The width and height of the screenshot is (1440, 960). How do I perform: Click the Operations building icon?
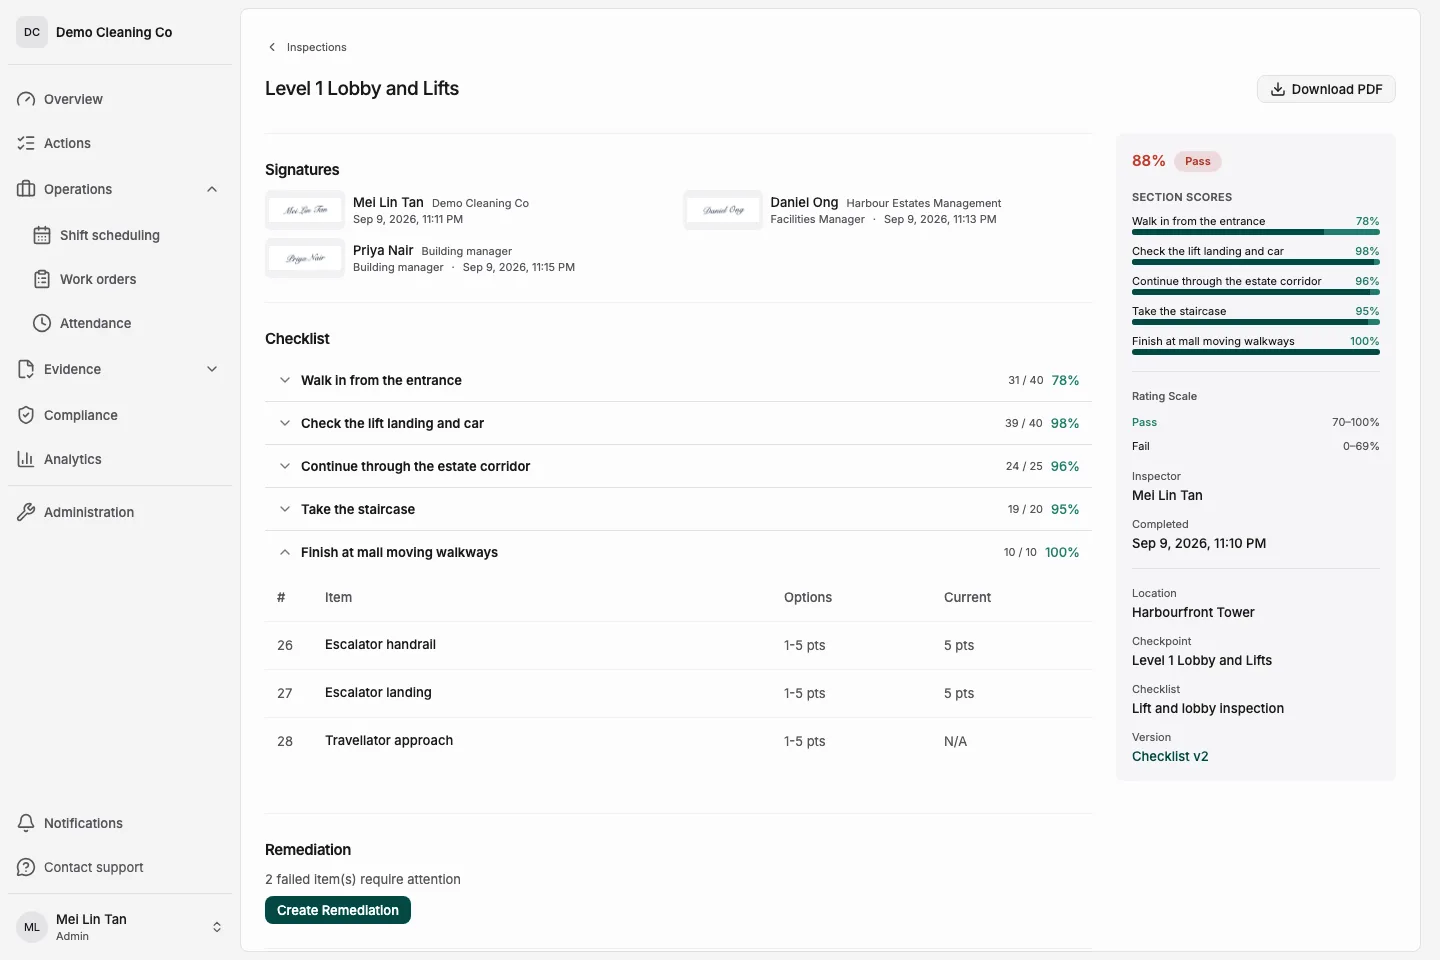pos(26,189)
